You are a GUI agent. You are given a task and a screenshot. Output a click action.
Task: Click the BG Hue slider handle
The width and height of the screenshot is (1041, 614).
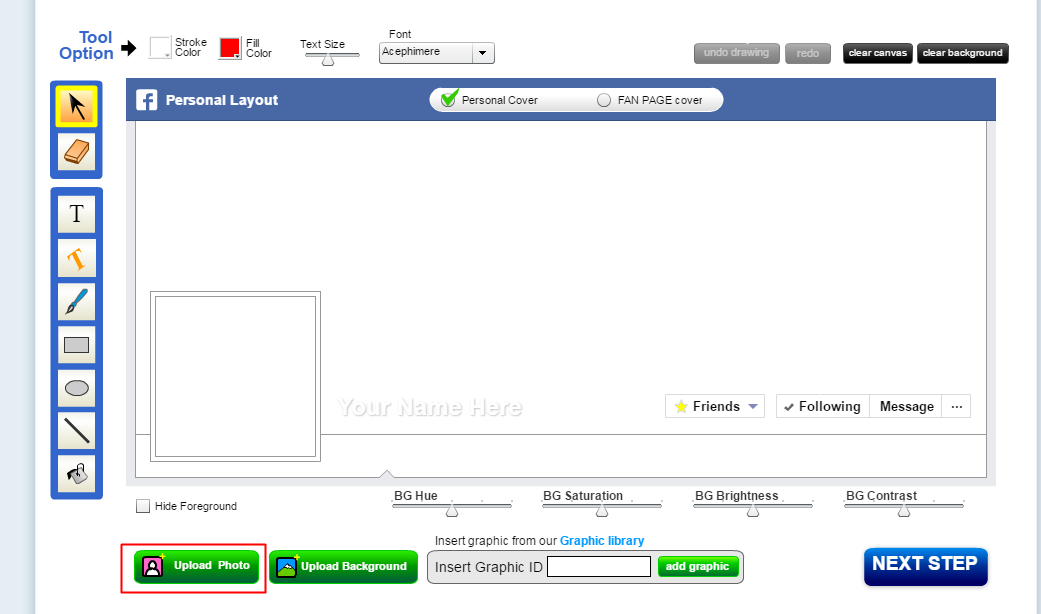point(452,510)
